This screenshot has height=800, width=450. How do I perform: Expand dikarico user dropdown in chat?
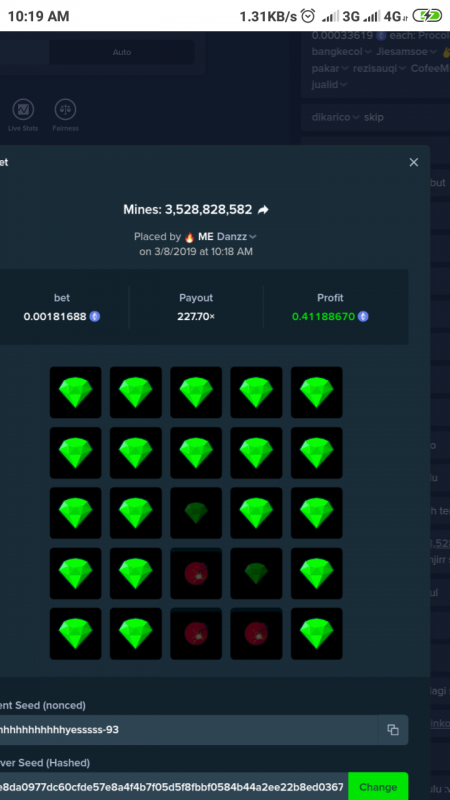click(x=356, y=117)
